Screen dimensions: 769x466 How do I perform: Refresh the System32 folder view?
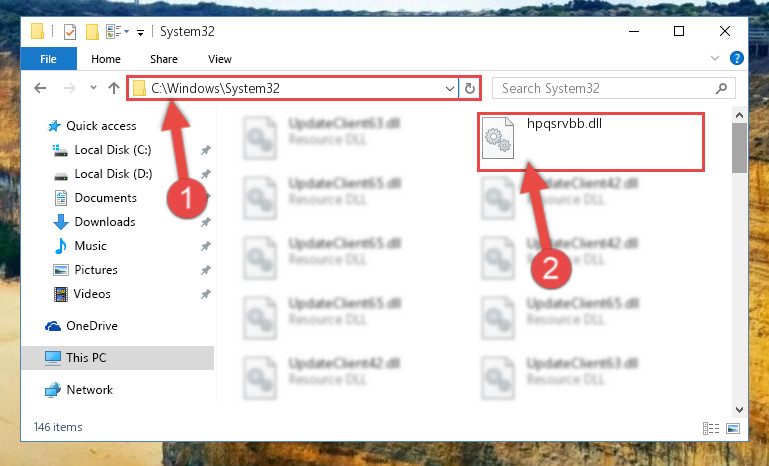pyautogui.click(x=470, y=88)
